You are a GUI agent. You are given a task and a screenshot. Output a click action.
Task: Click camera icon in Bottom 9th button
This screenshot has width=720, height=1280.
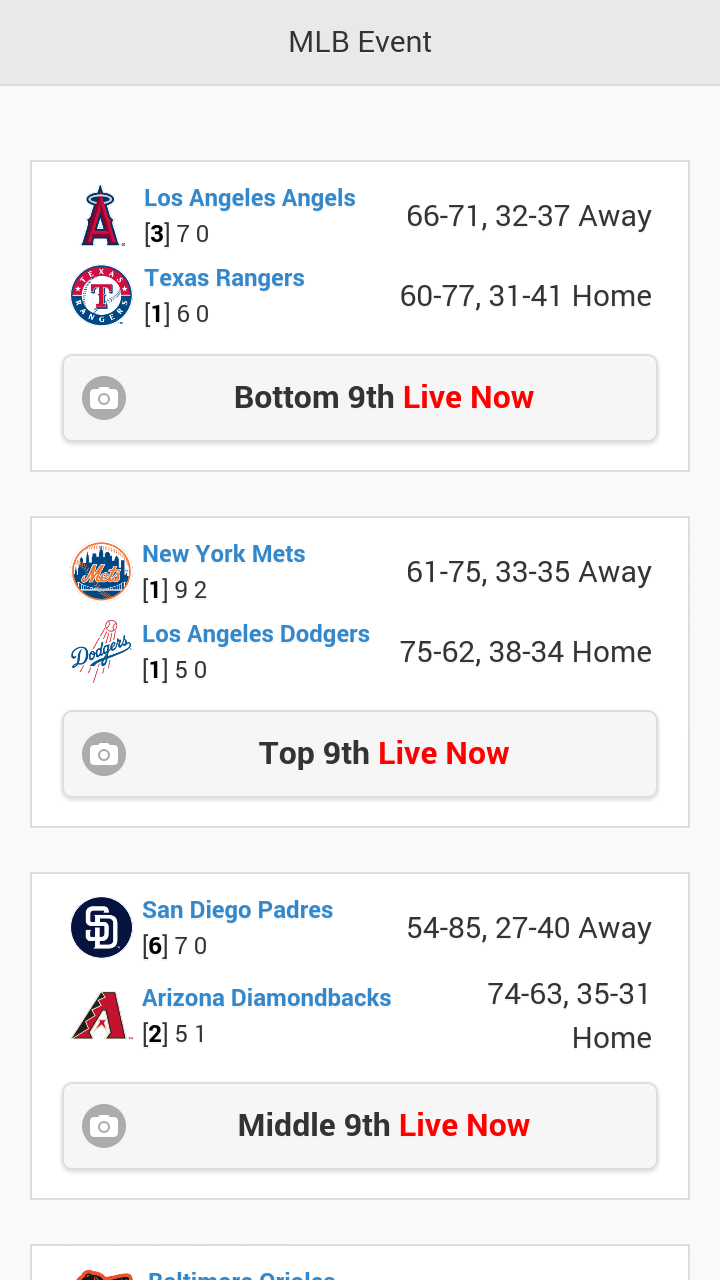click(x=104, y=398)
